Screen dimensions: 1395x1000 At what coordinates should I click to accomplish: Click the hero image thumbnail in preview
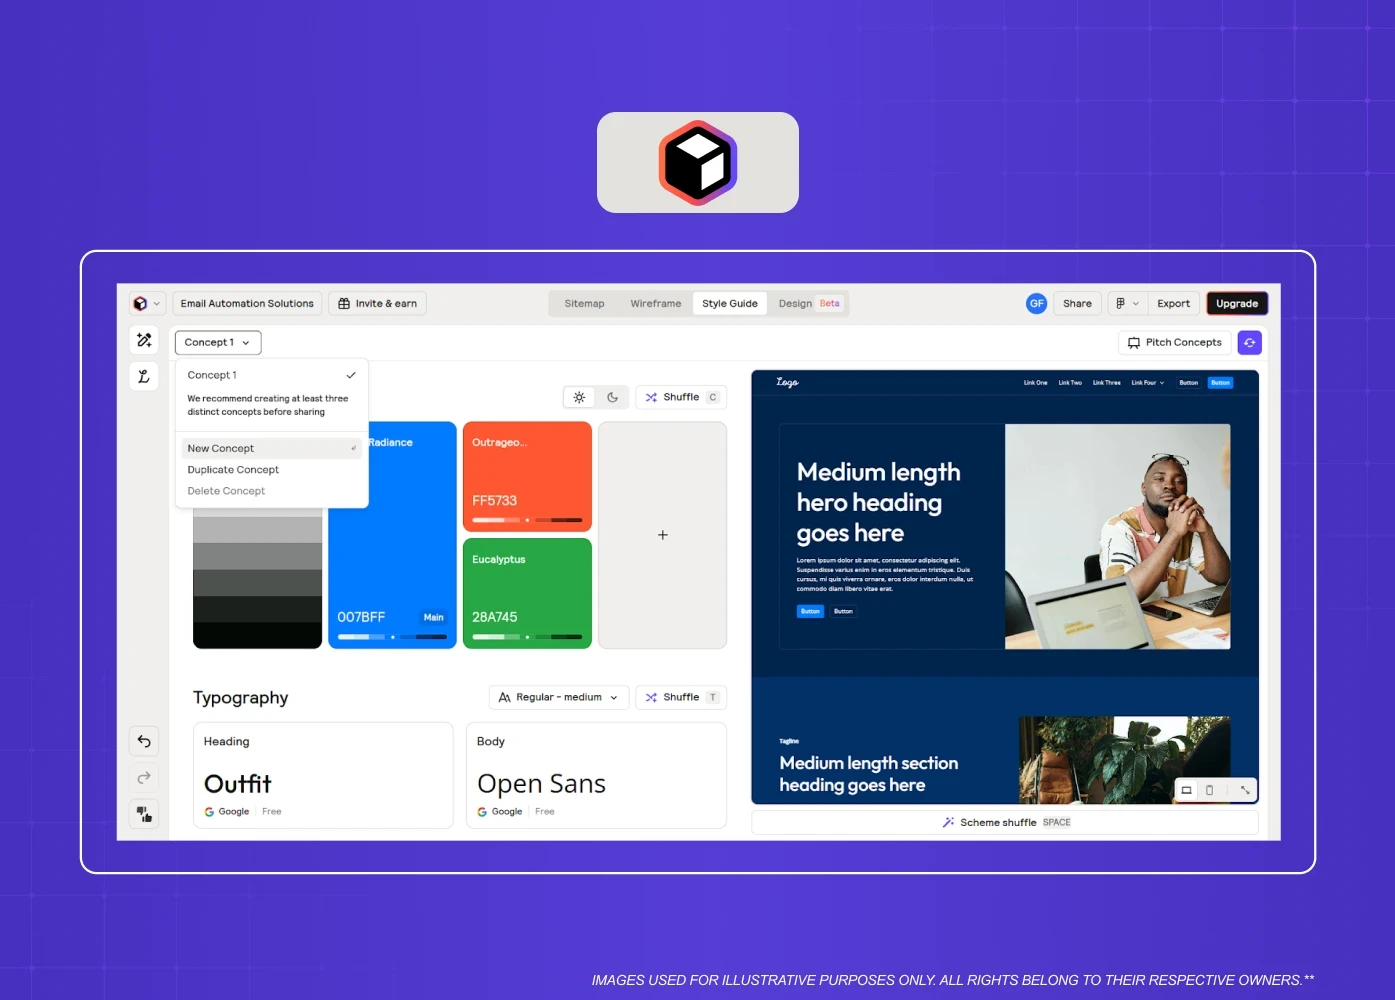[1117, 536]
